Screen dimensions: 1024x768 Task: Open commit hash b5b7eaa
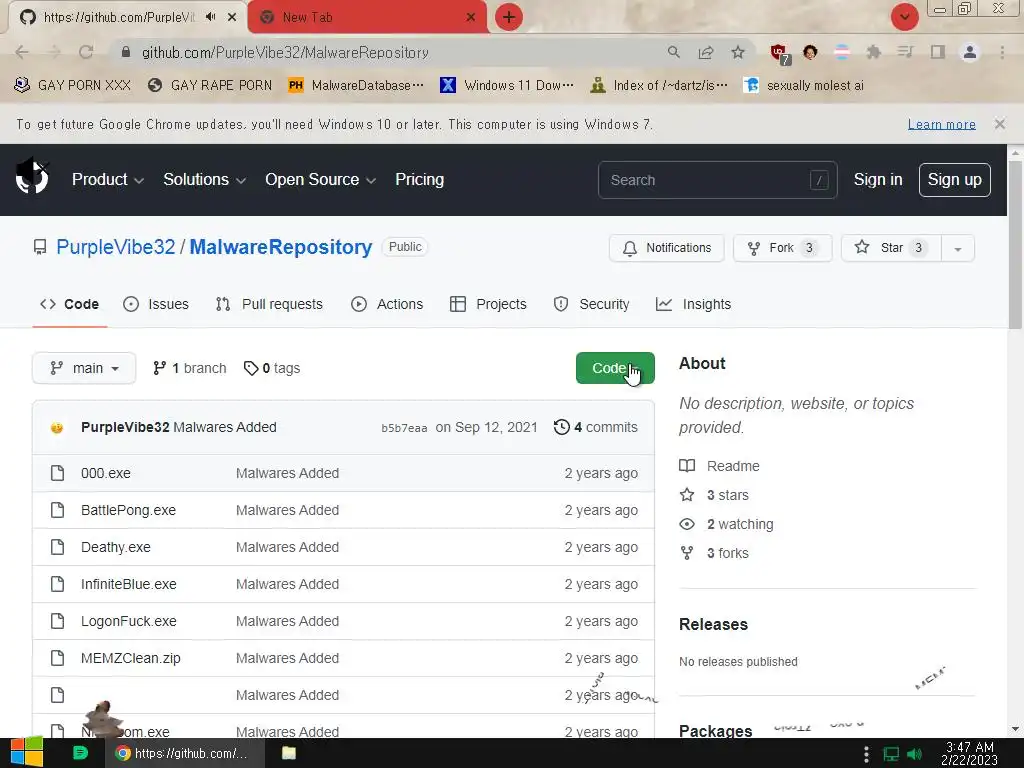tap(404, 428)
